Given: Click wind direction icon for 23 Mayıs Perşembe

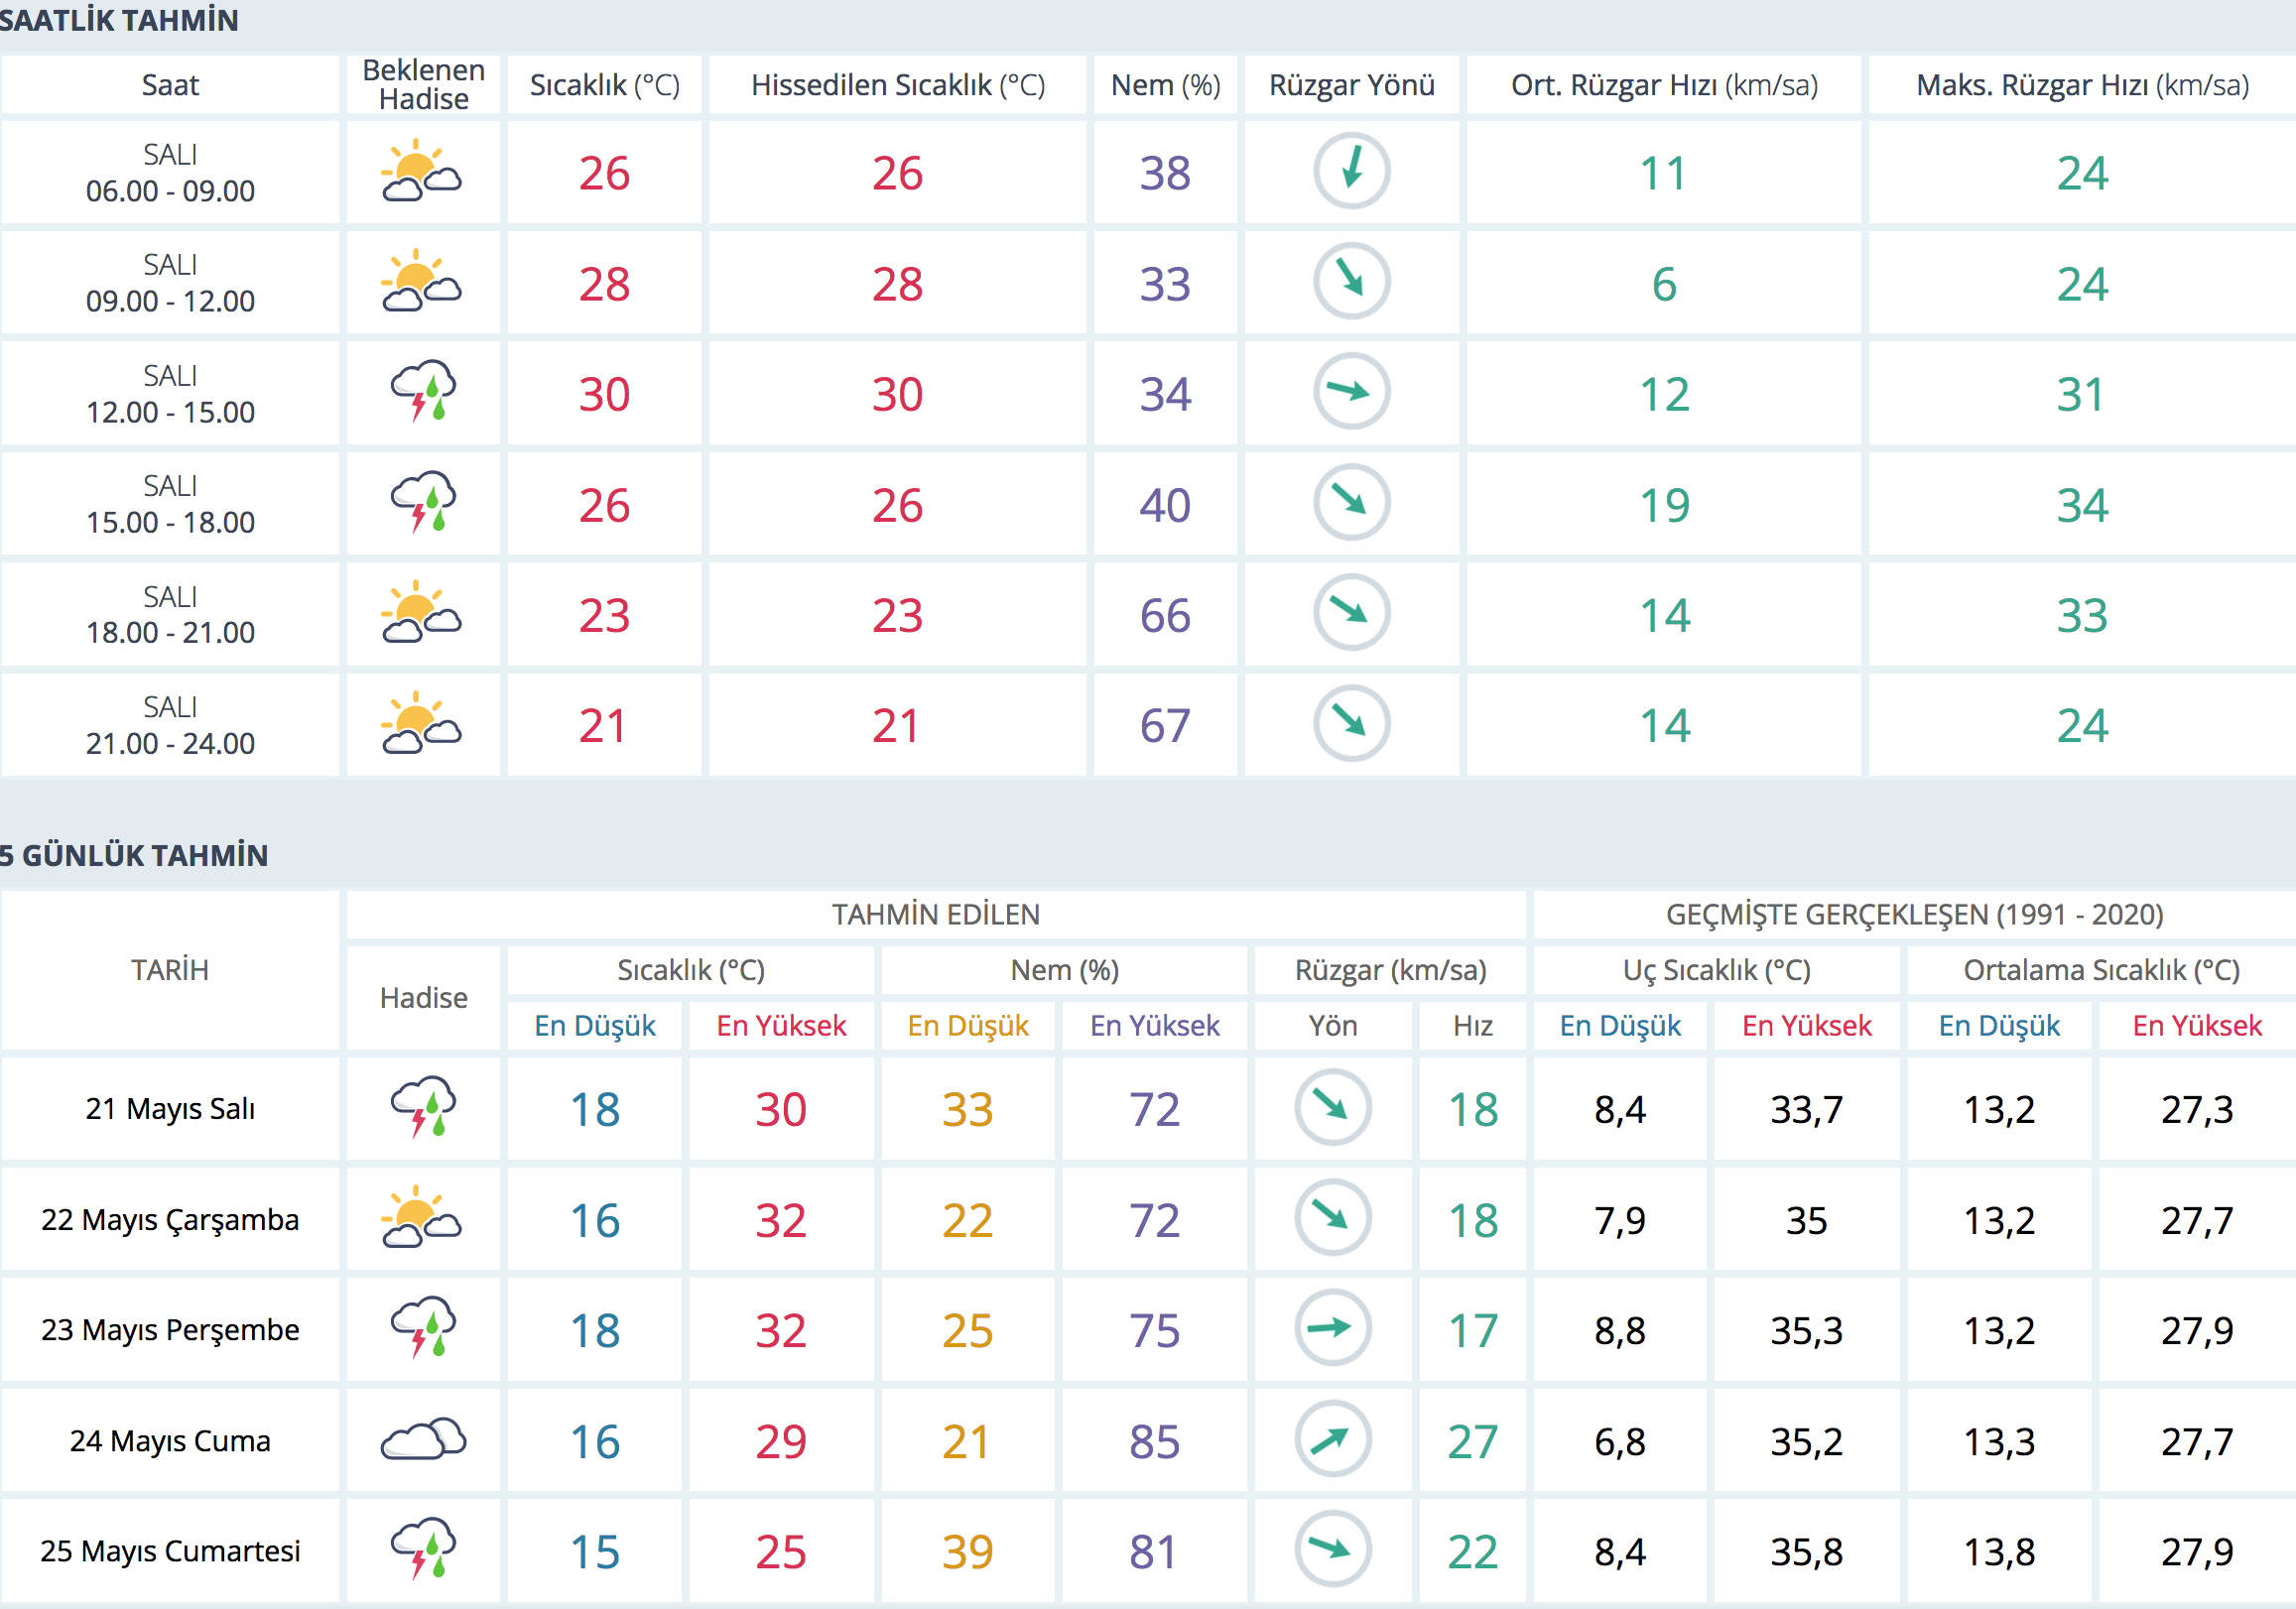Looking at the screenshot, I should click(1332, 1329).
